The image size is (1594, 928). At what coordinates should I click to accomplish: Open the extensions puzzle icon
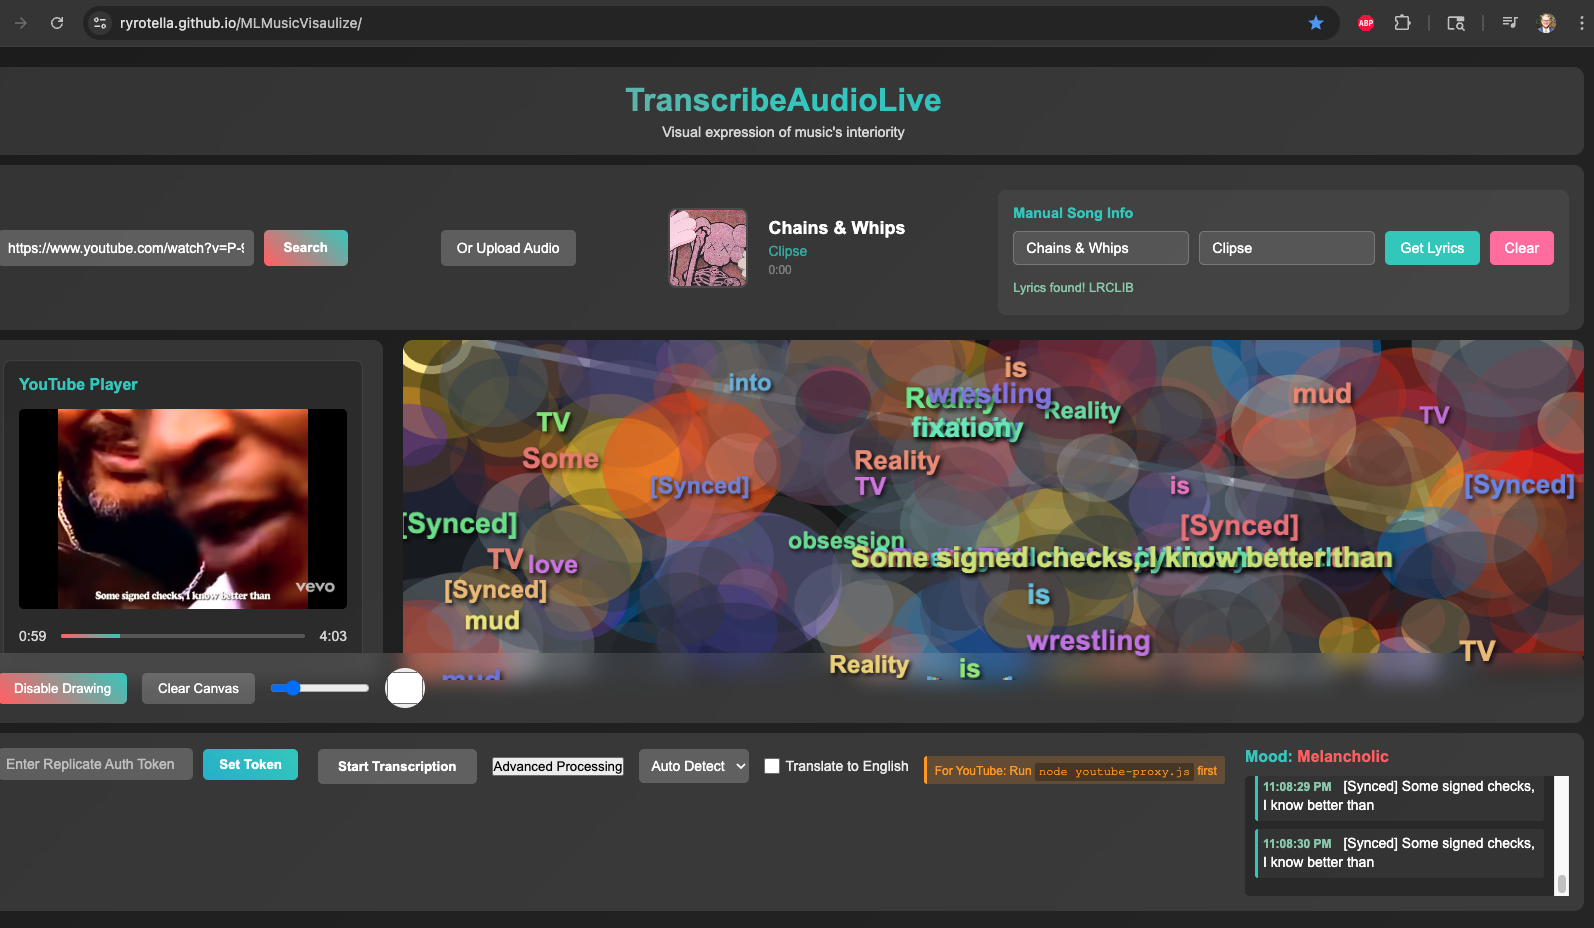1403,23
